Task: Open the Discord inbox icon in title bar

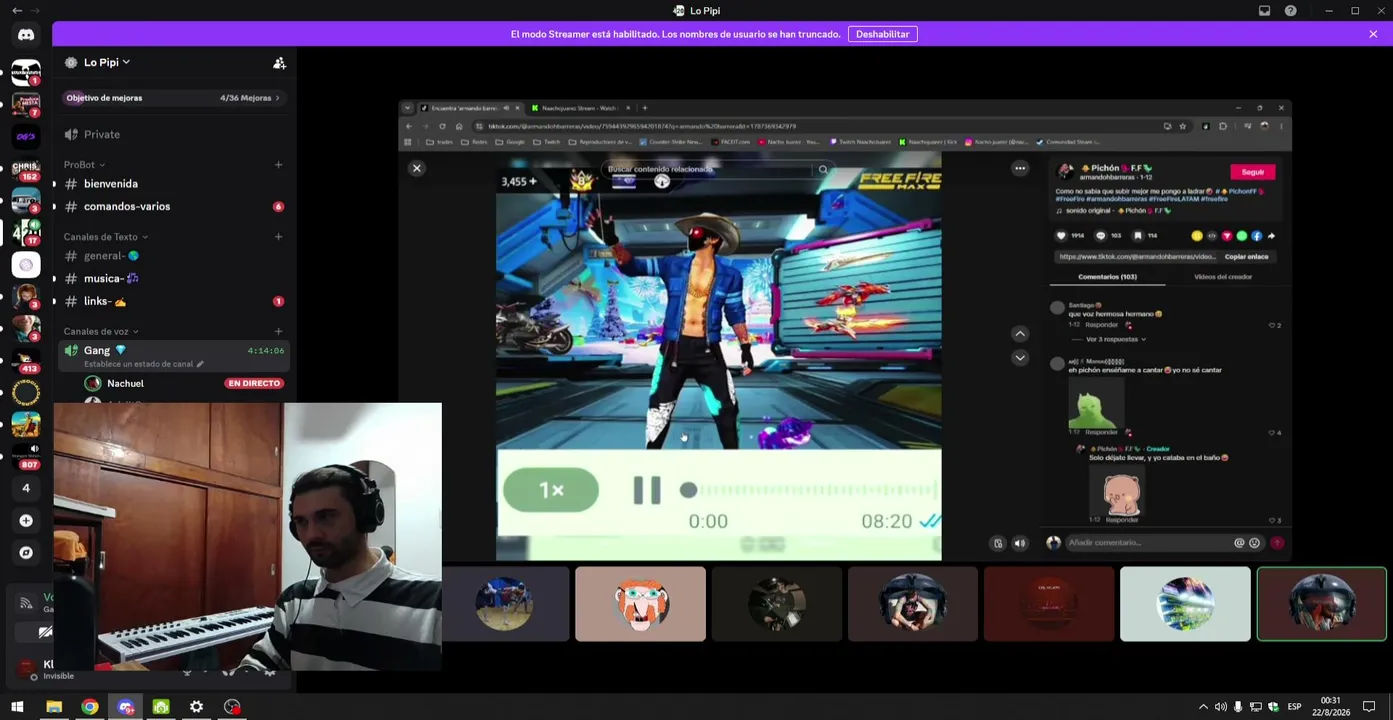Action: coord(1264,11)
